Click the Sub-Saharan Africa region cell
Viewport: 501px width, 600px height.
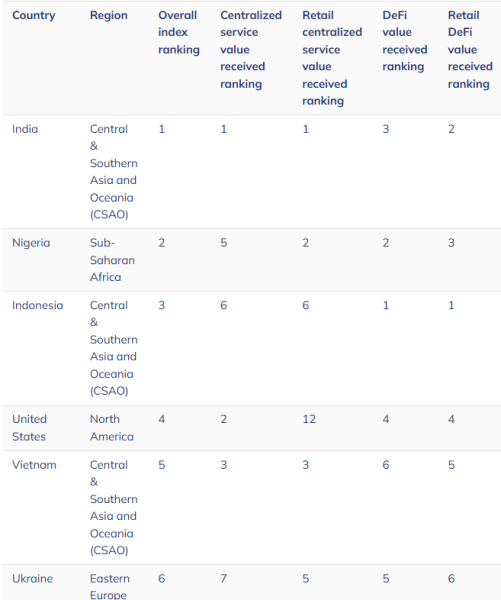click(112, 260)
